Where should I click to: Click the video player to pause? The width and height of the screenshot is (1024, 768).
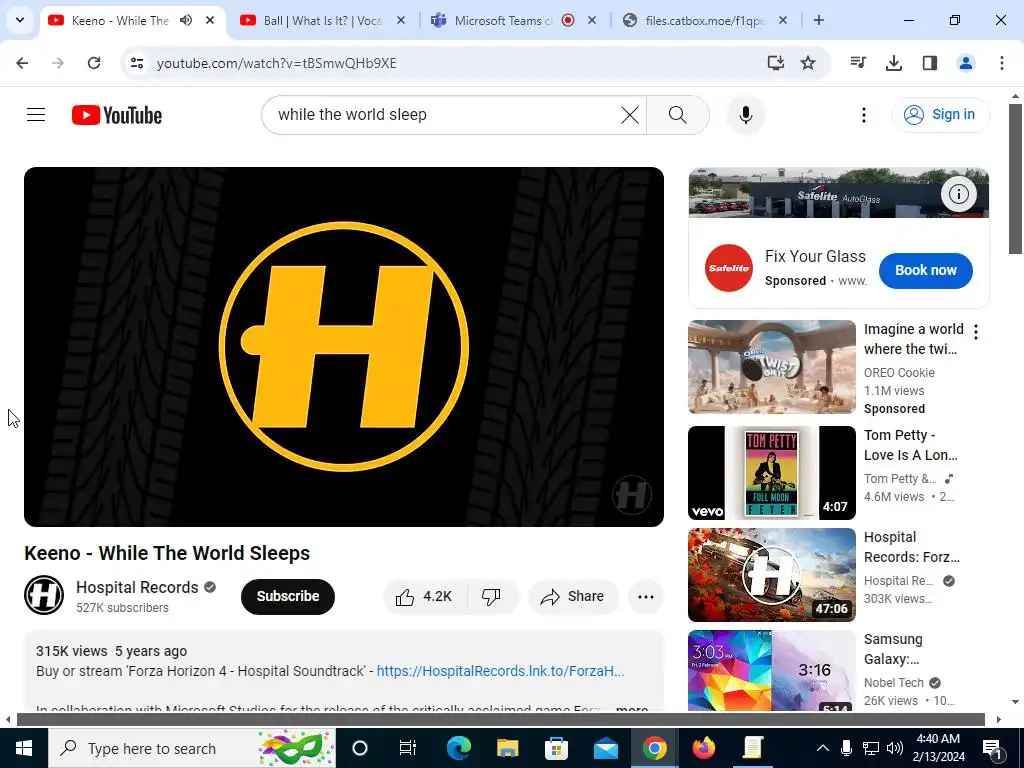click(x=344, y=347)
